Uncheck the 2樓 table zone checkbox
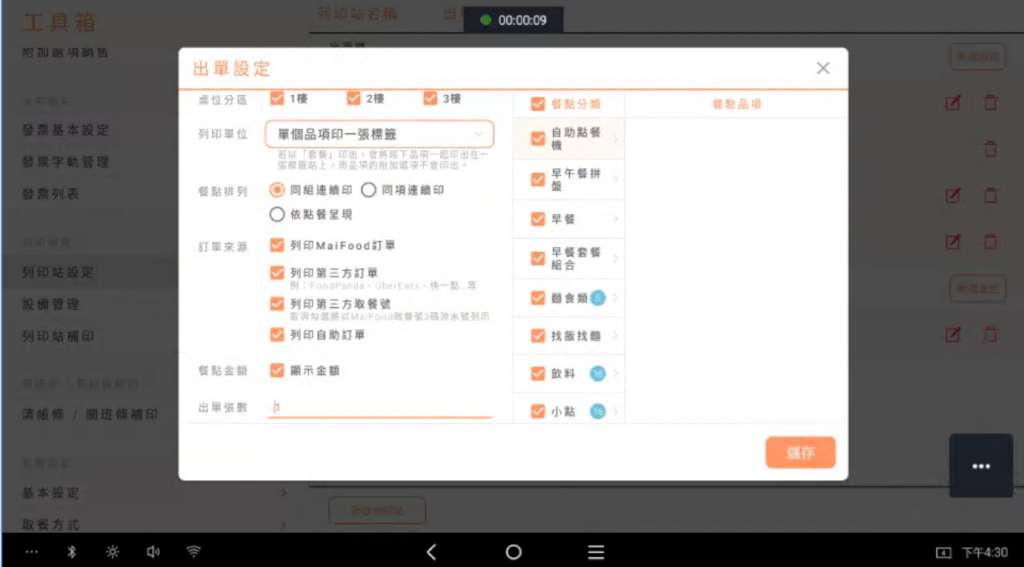1024x567 pixels. point(354,98)
